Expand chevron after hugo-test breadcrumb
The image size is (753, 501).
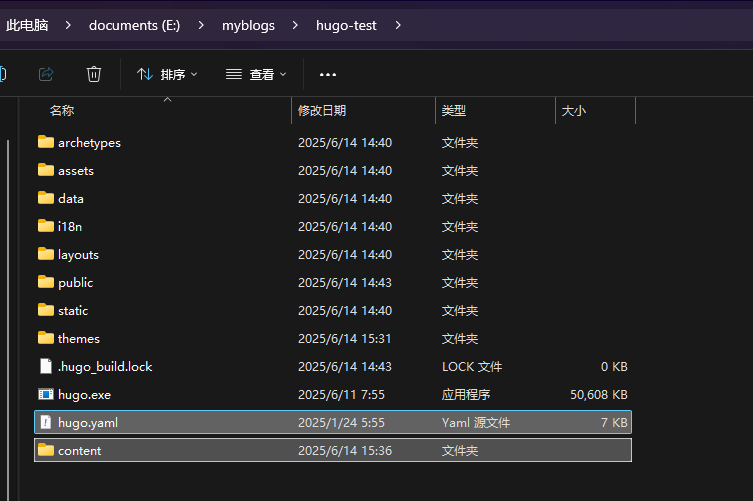(398, 25)
